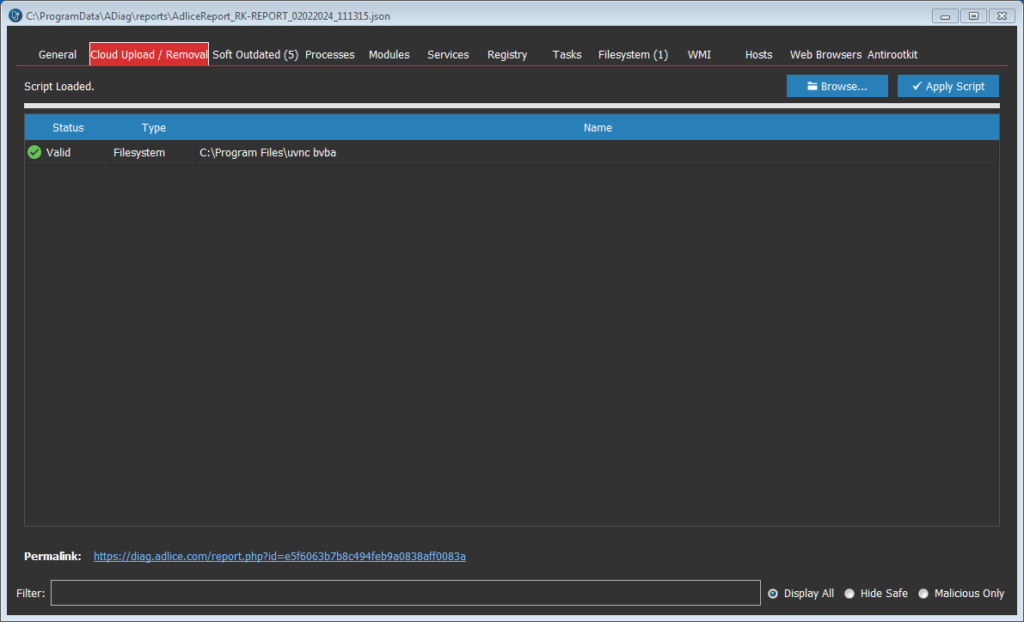Screen dimensions: 1024x622
Task: Open the Web Browsers tab
Action: tap(825, 55)
